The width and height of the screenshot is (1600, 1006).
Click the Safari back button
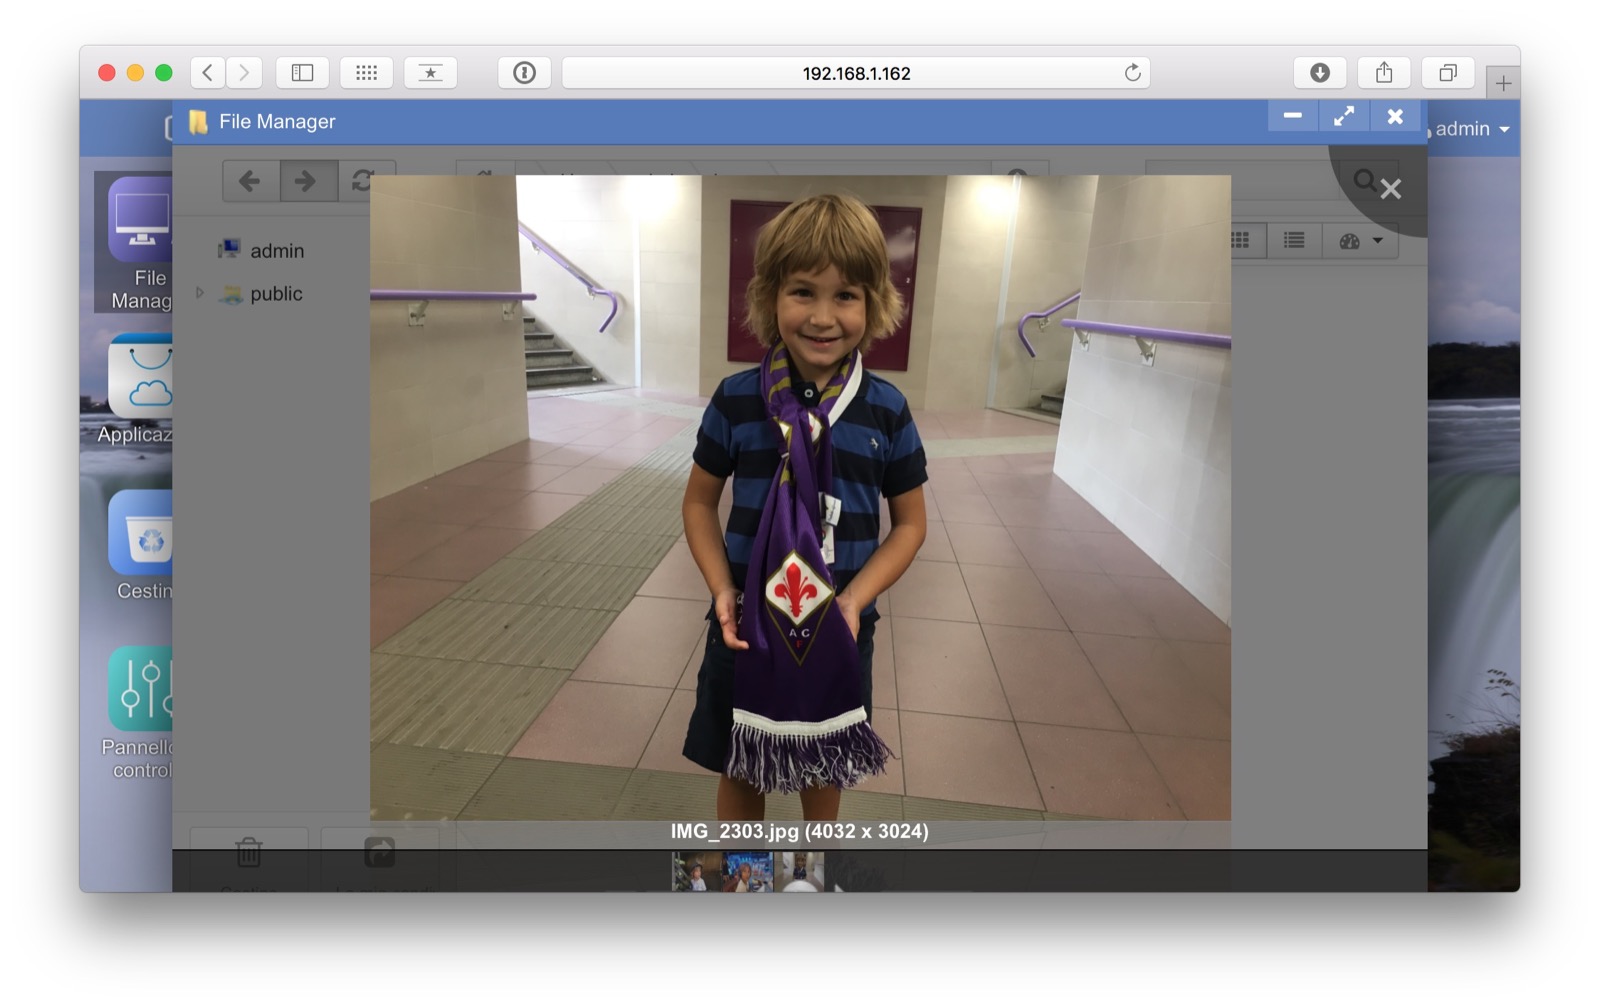[x=208, y=73]
